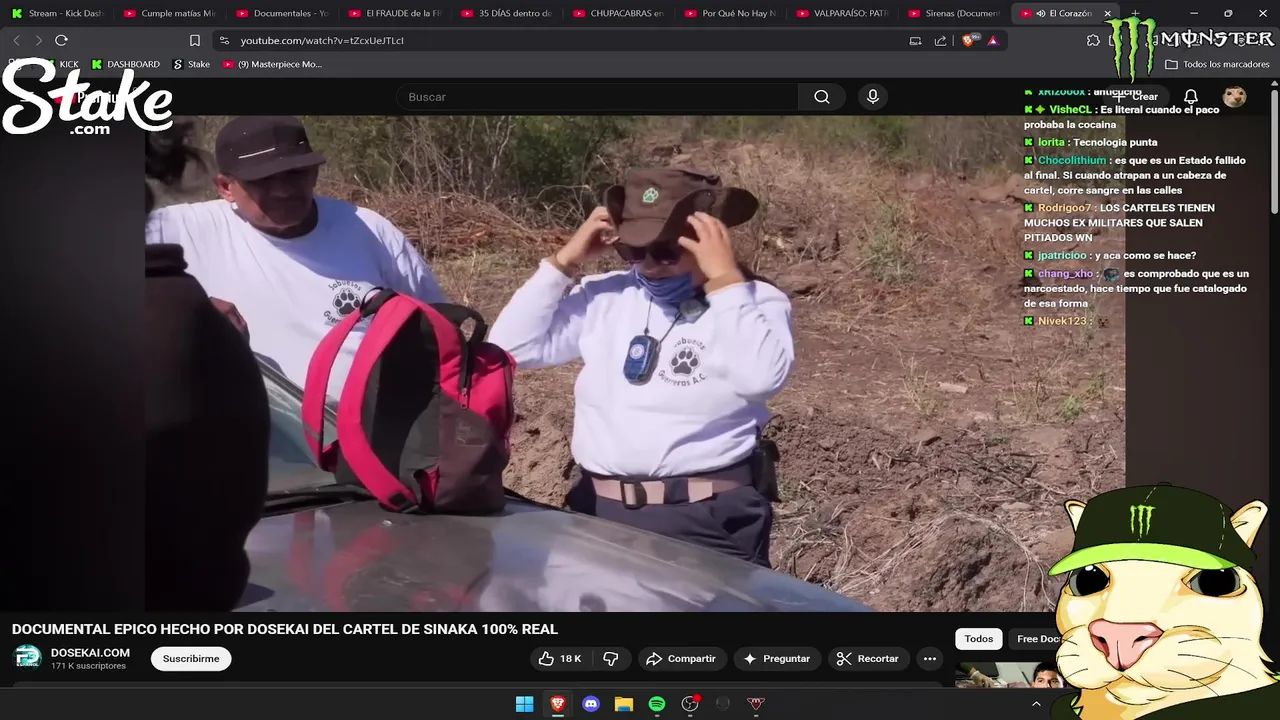Image resolution: width=1280 pixels, height=720 pixels.
Task: Click chat user Rodrigoo7
Action: pyautogui.click(x=1065, y=208)
